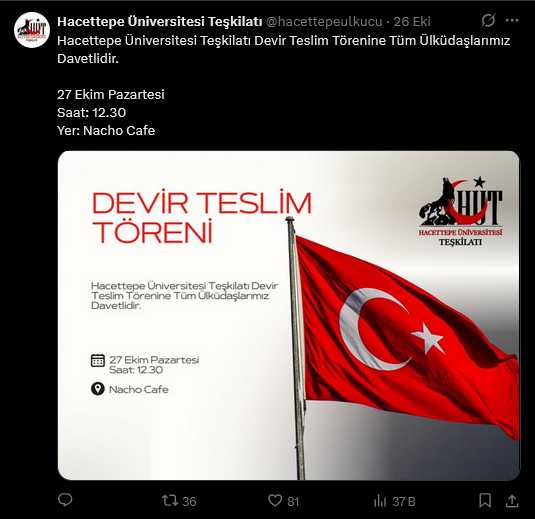Click the location pin beside Nacho Cafe

(x=98, y=389)
